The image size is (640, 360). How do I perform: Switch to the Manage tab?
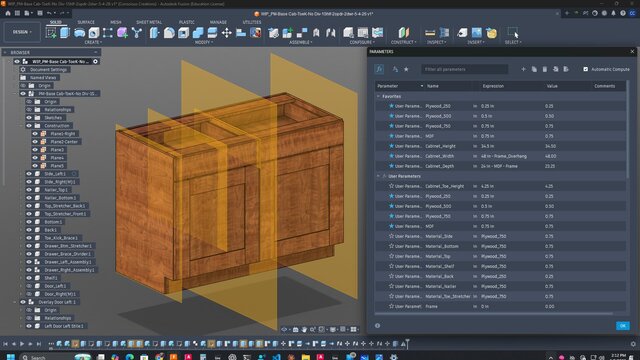[218, 22]
